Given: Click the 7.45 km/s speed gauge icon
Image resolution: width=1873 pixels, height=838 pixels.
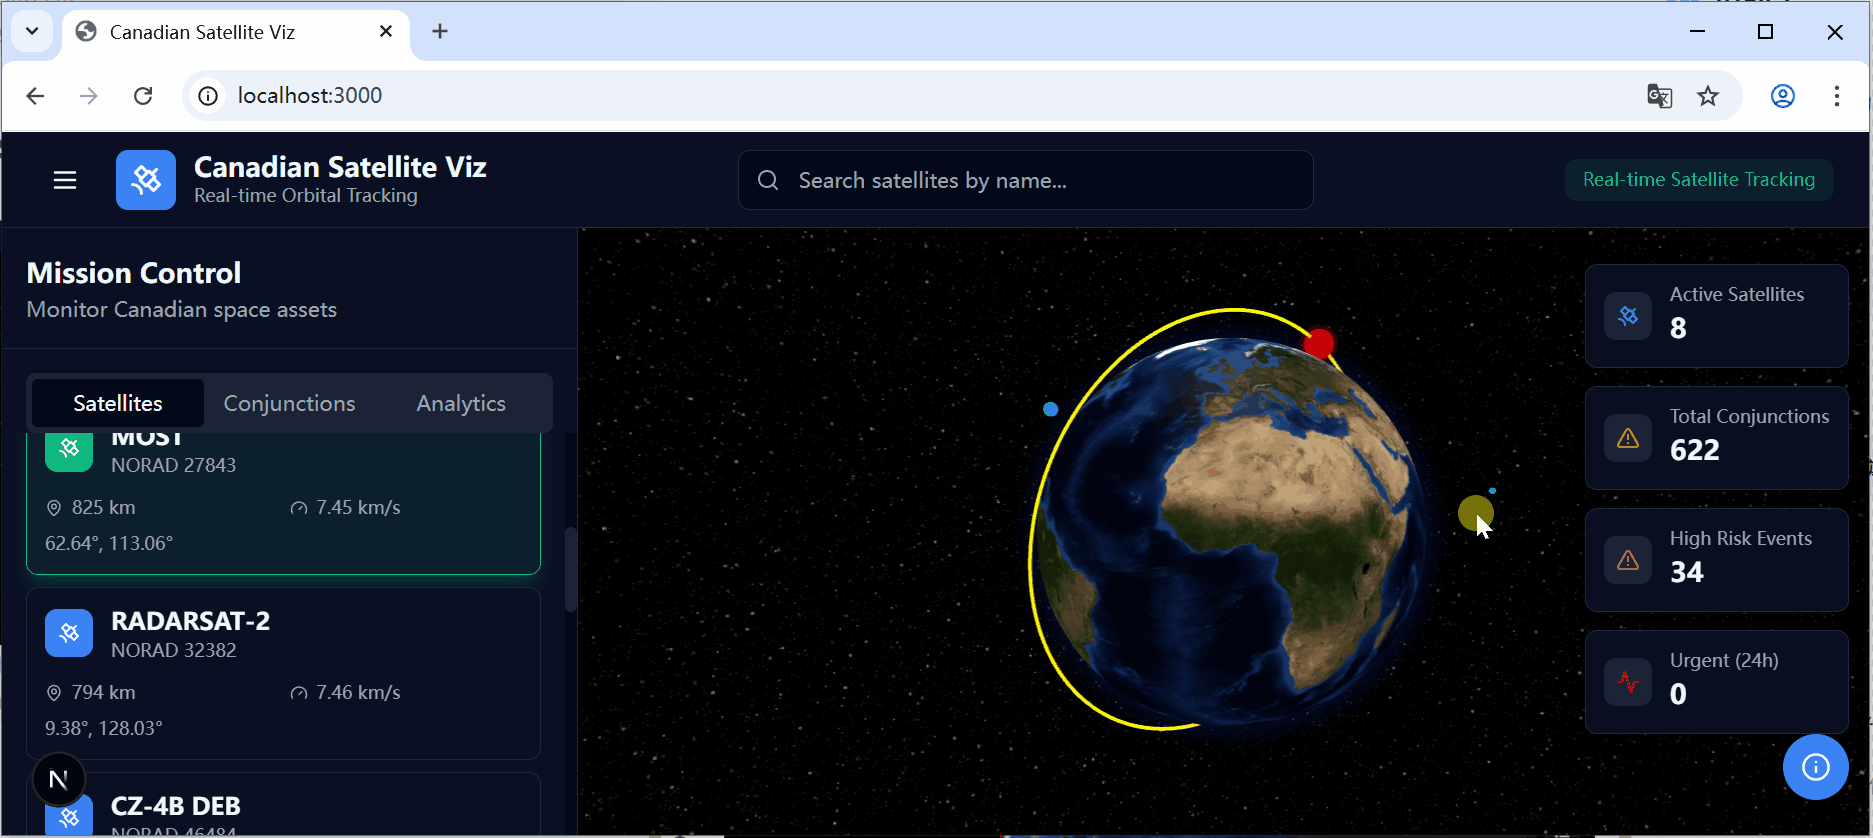Looking at the screenshot, I should pyautogui.click(x=298, y=508).
